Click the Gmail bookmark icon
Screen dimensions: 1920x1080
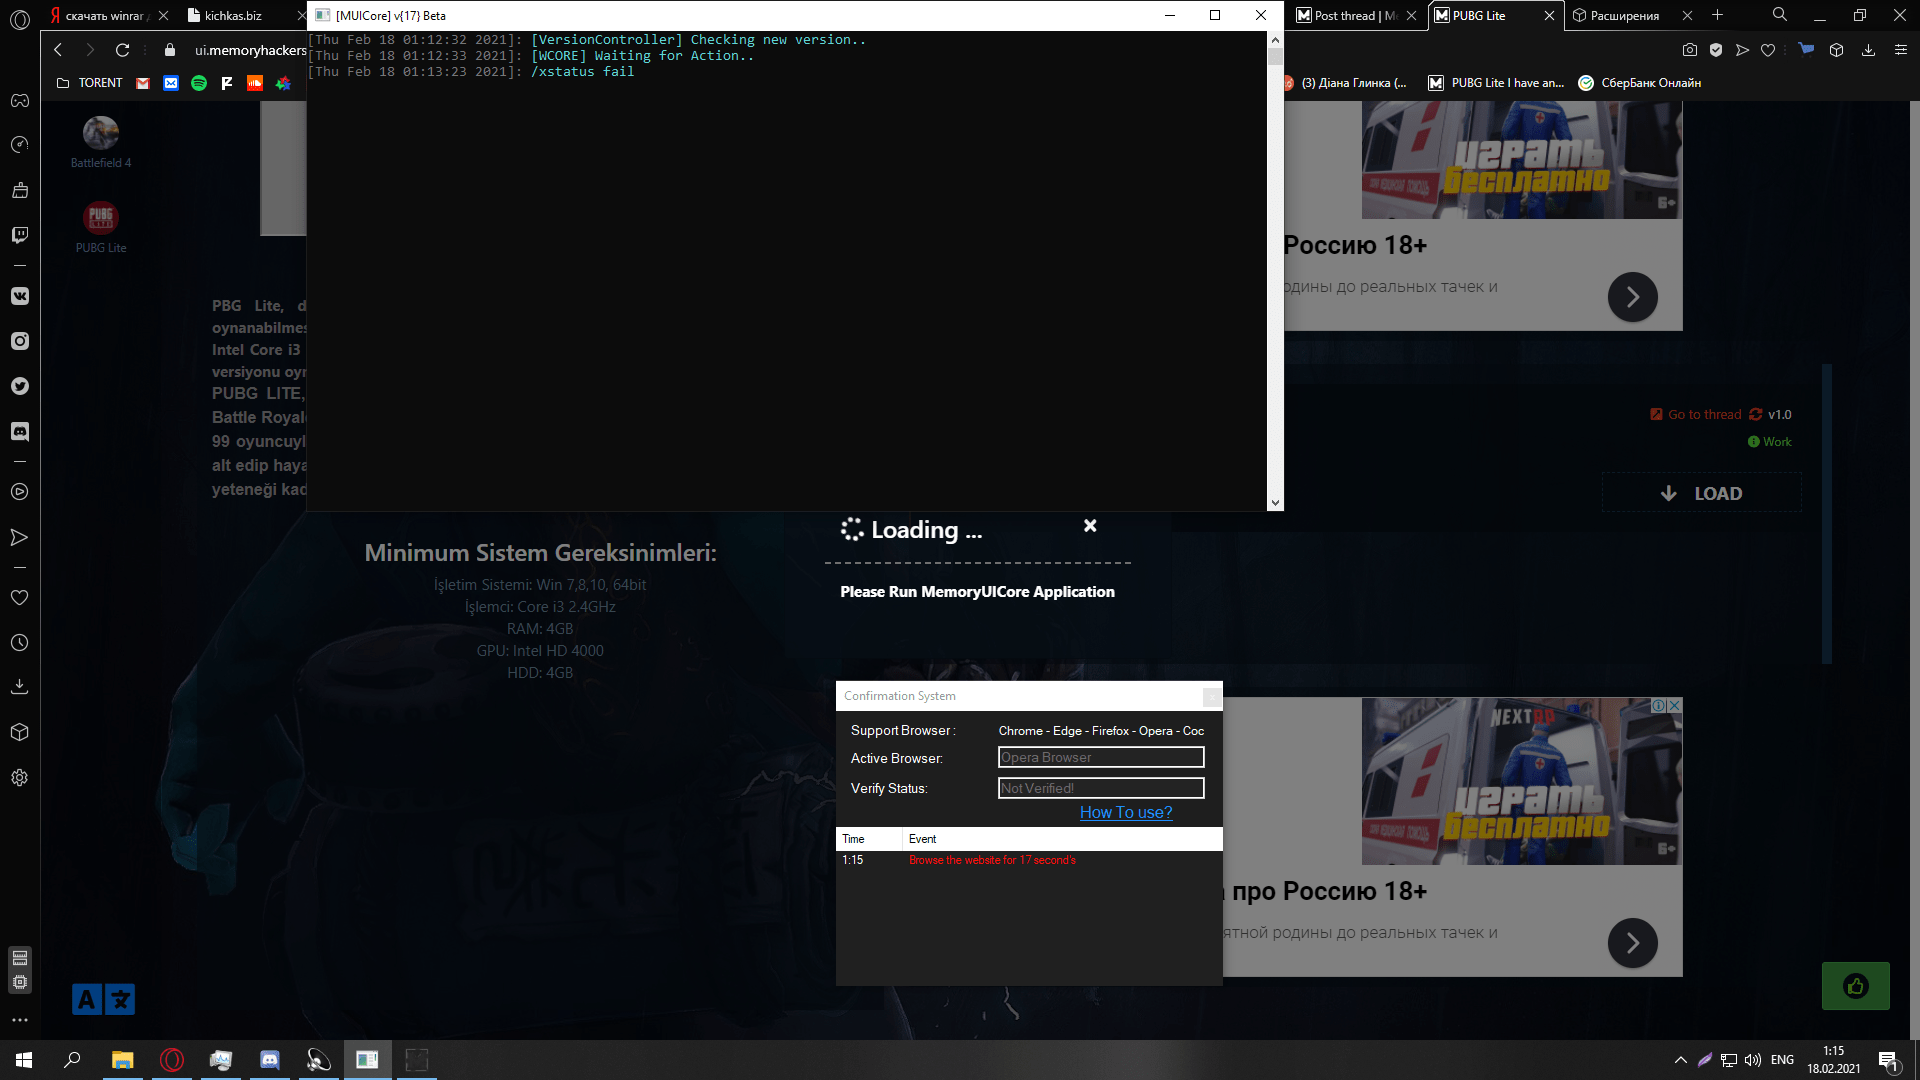[x=143, y=83]
